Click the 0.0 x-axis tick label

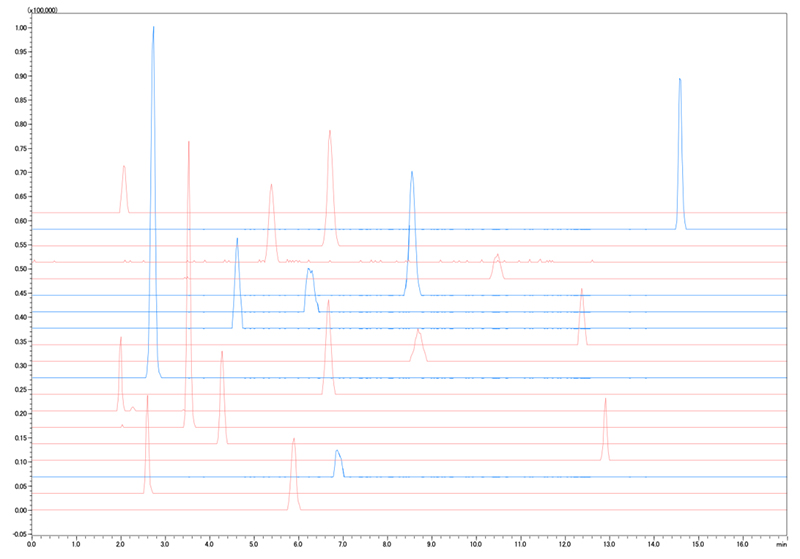point(32,546)
